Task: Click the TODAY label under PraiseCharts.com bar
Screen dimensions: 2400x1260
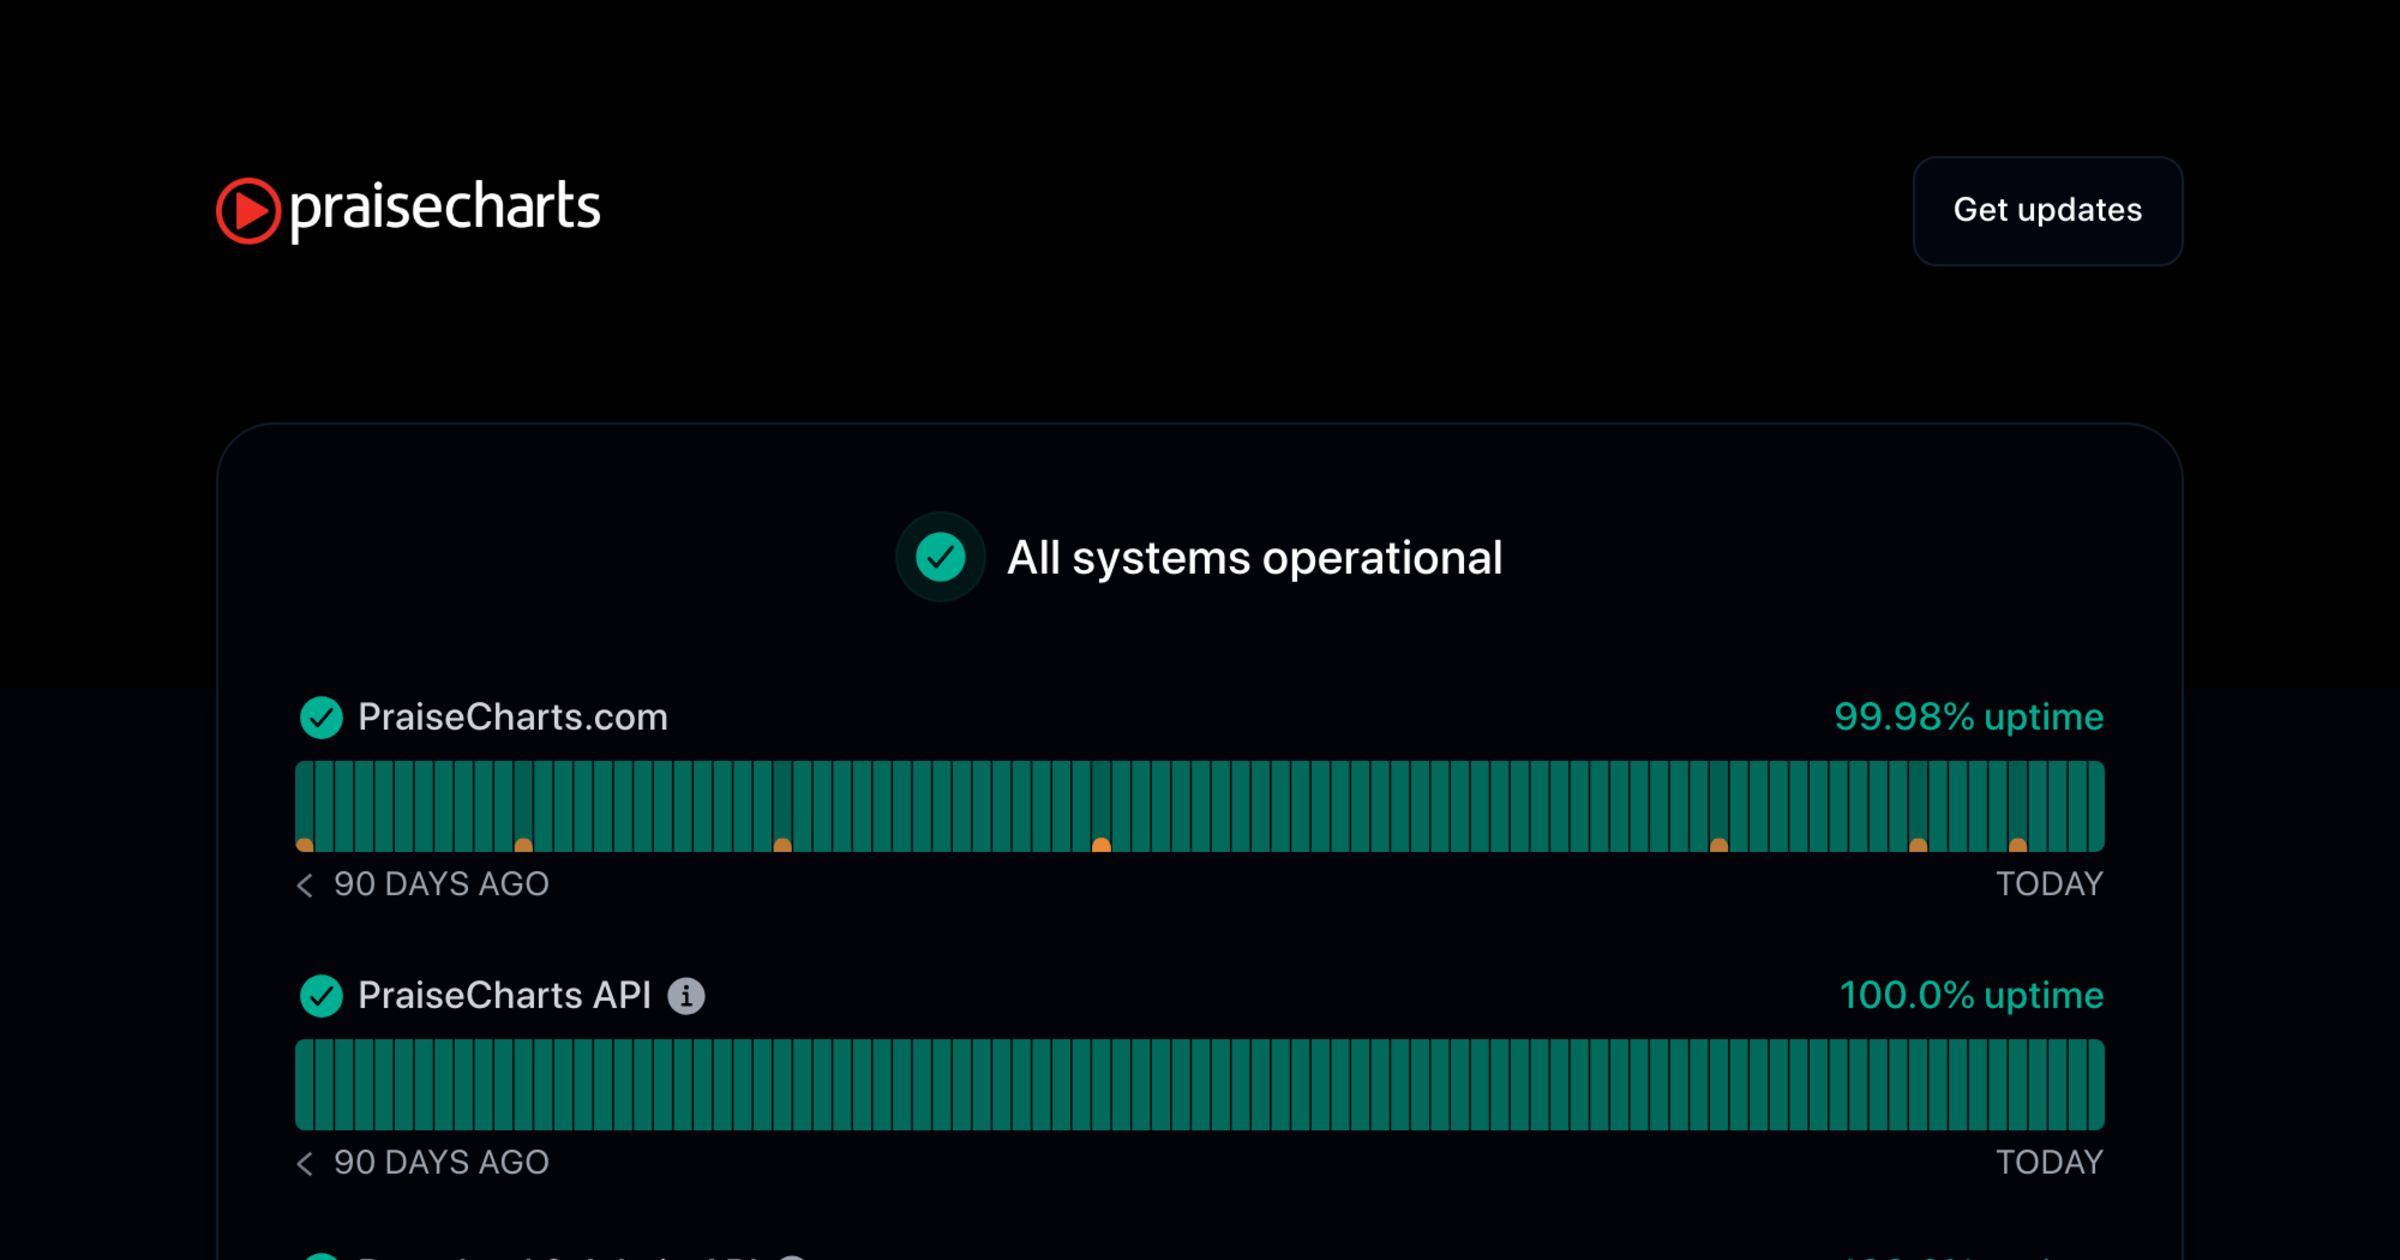Action: click(2049, 884)
